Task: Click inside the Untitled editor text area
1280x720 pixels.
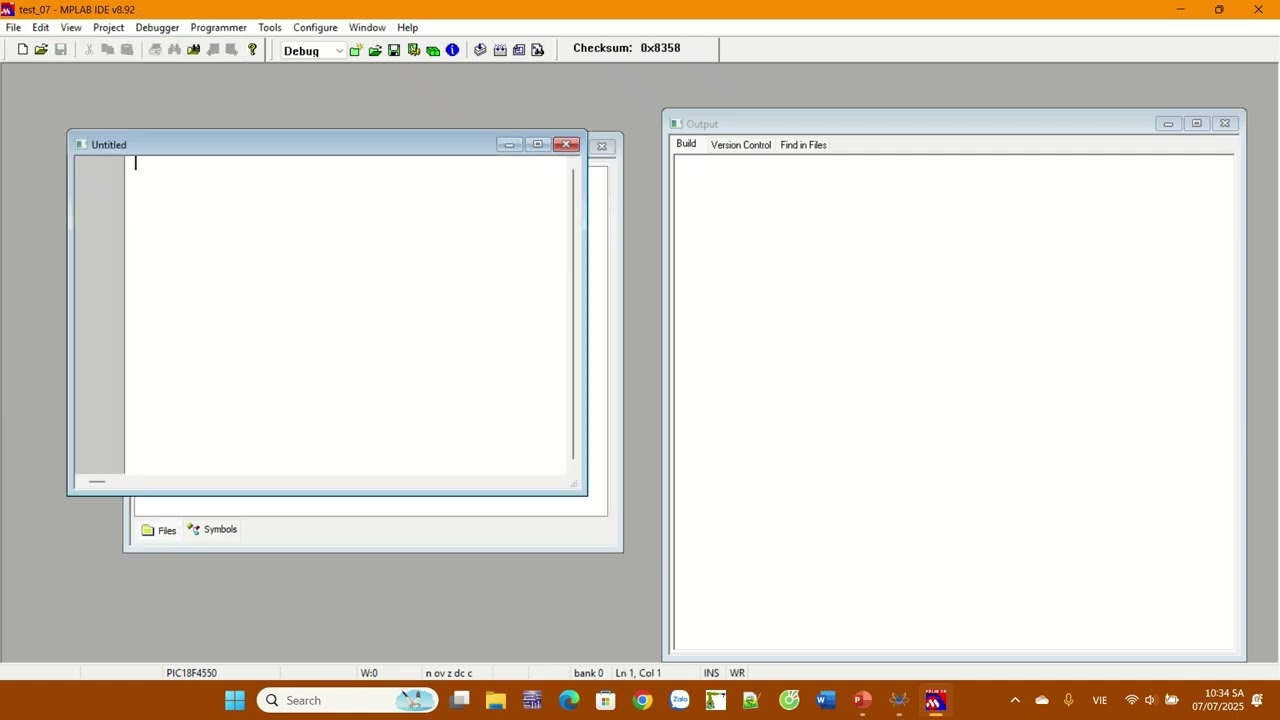Action: pyautogui.click(x=348, y=315)
